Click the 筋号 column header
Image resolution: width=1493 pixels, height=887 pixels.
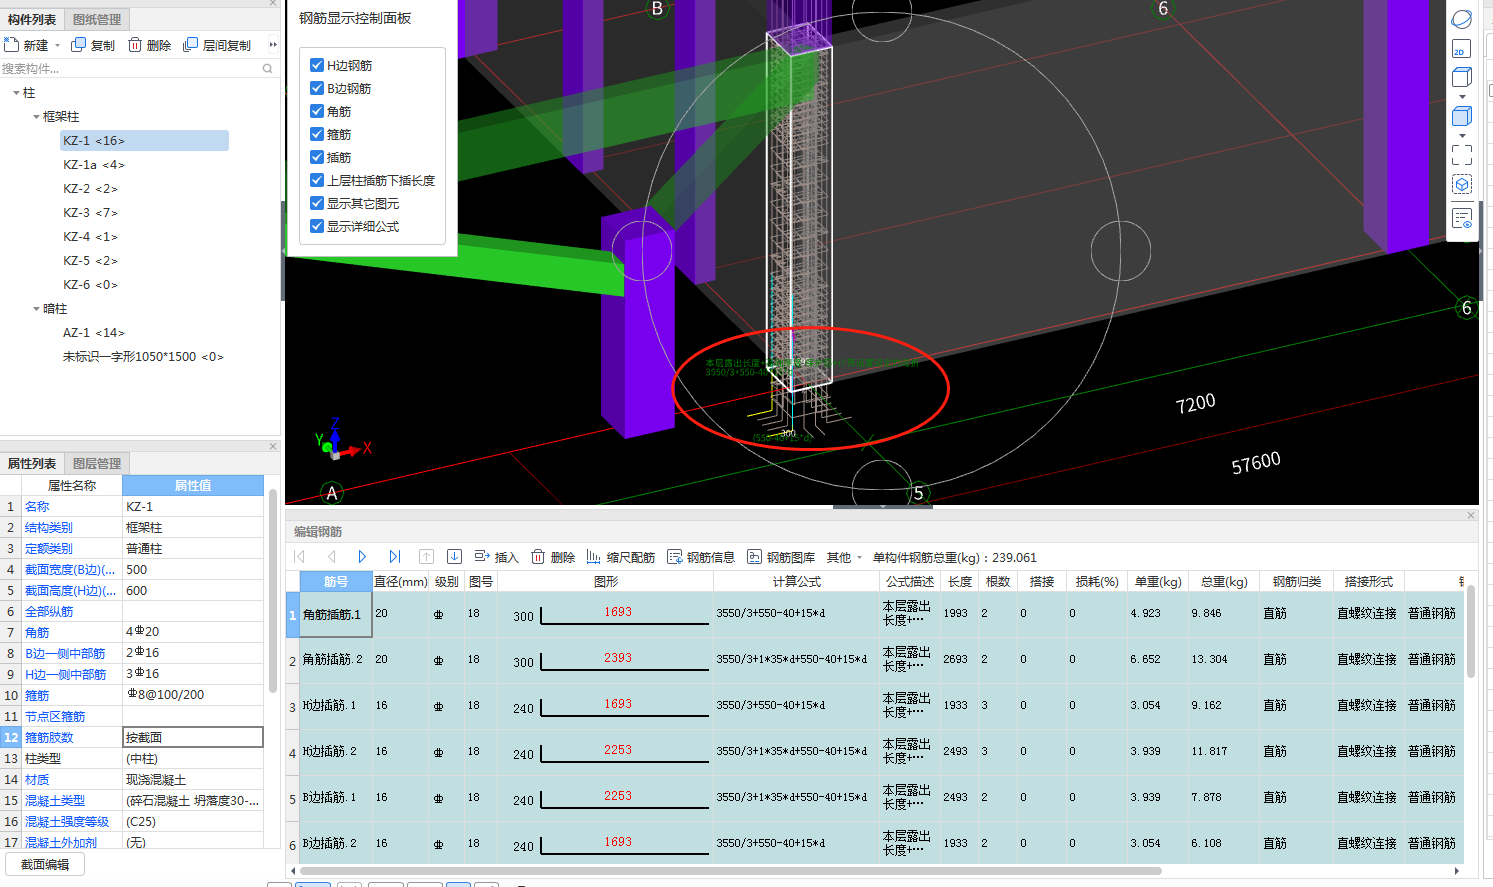(336, 581)
